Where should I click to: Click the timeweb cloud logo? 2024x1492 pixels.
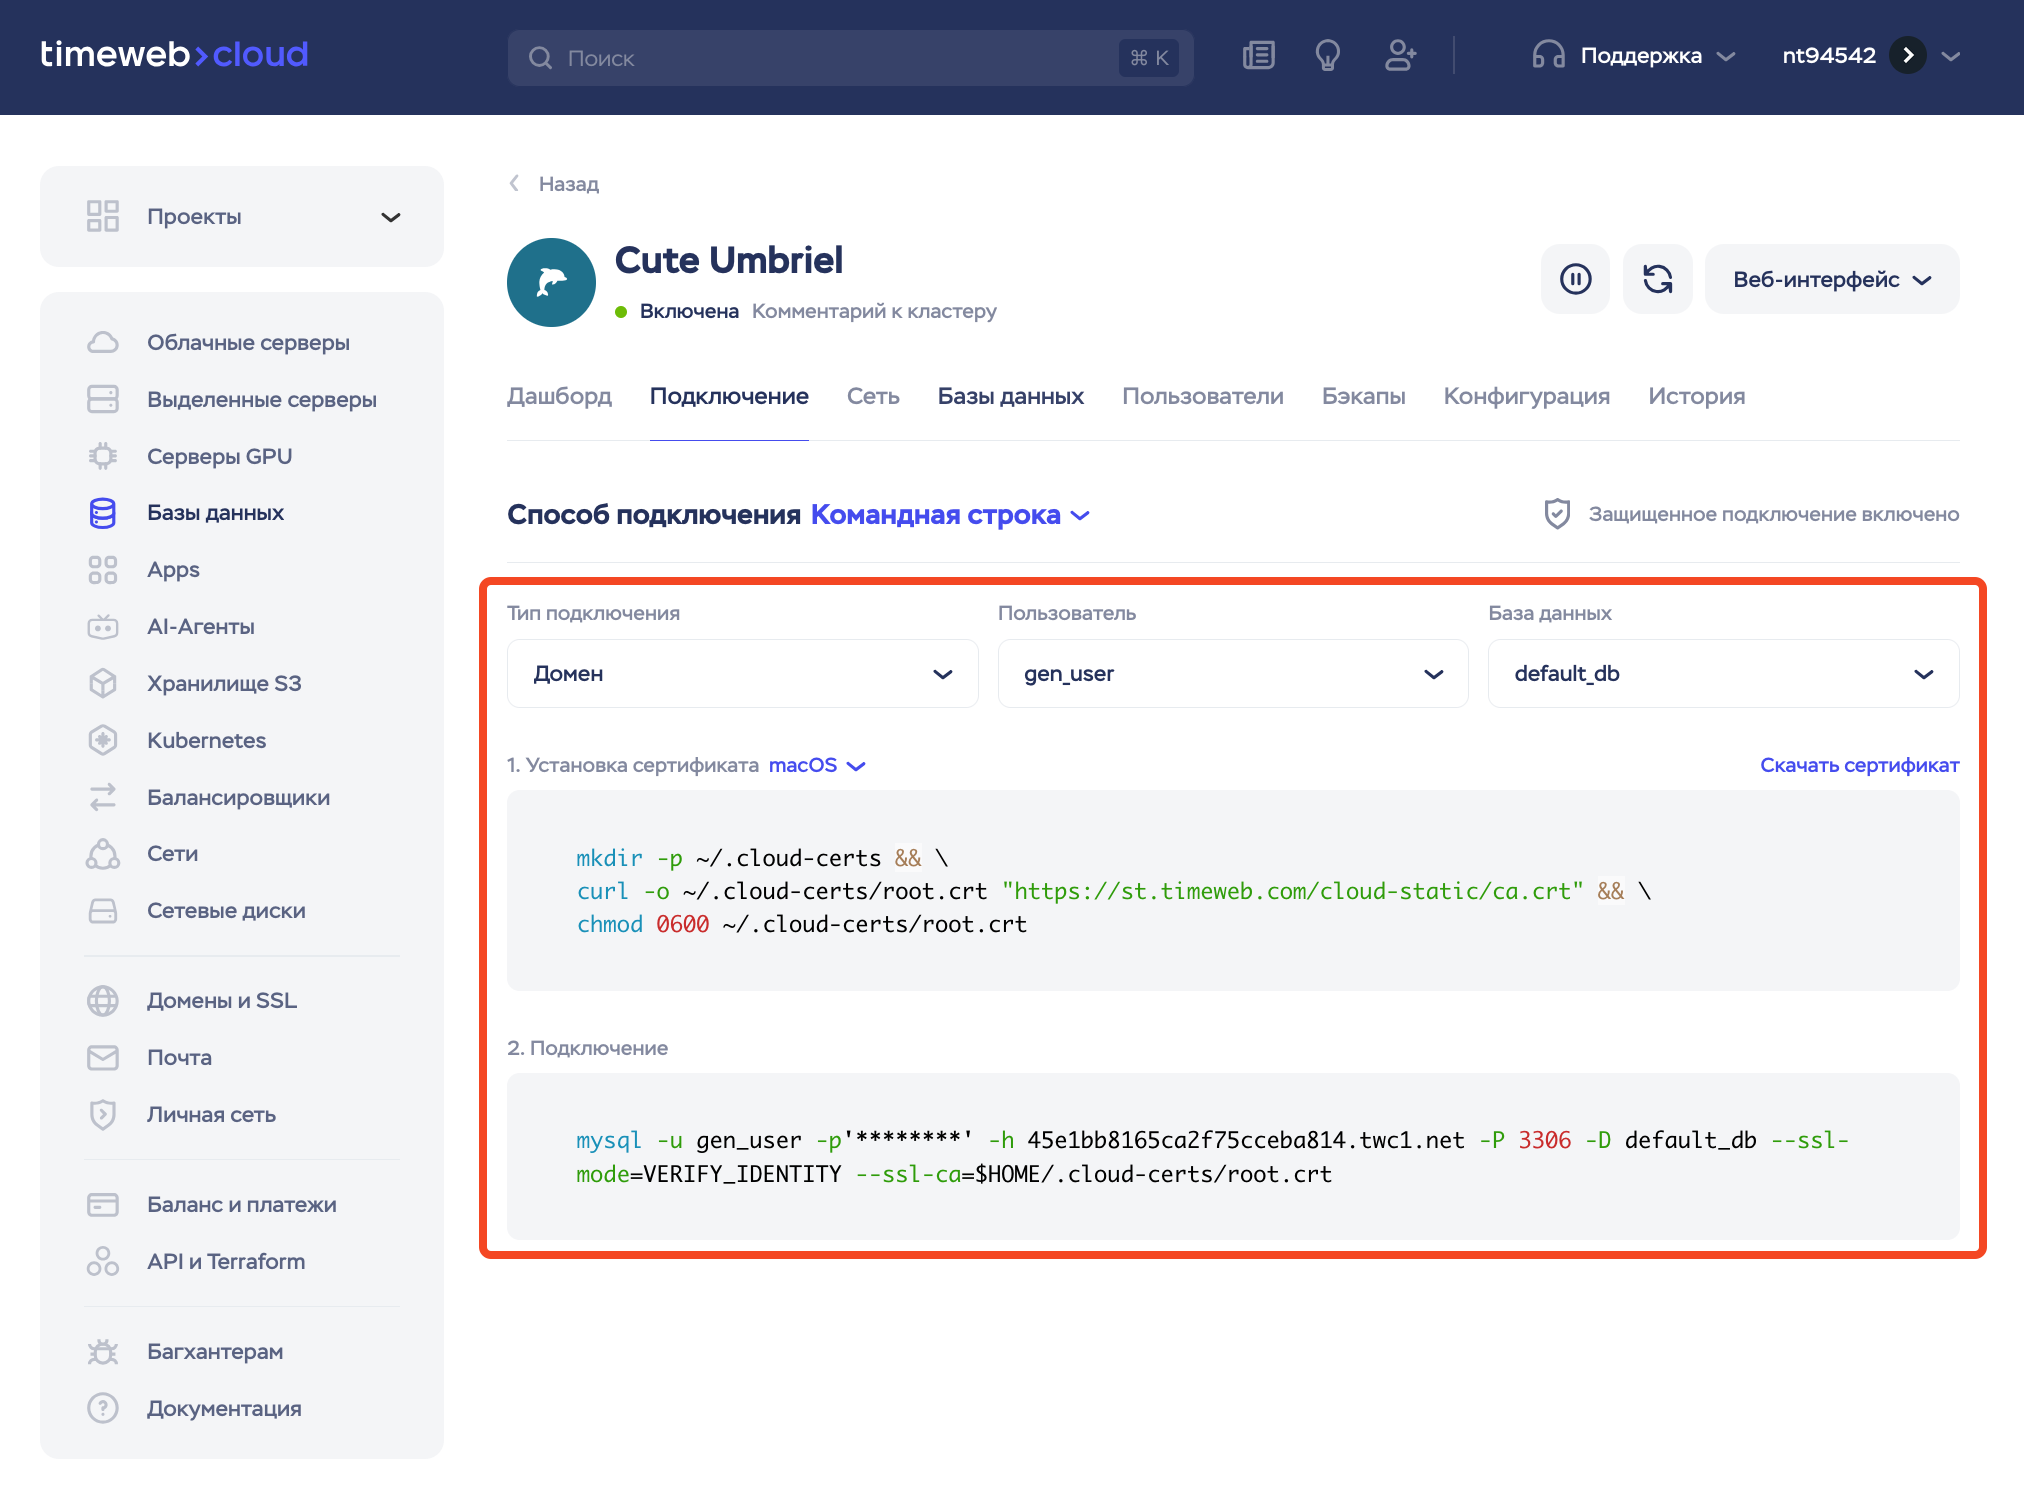(174, 54)
